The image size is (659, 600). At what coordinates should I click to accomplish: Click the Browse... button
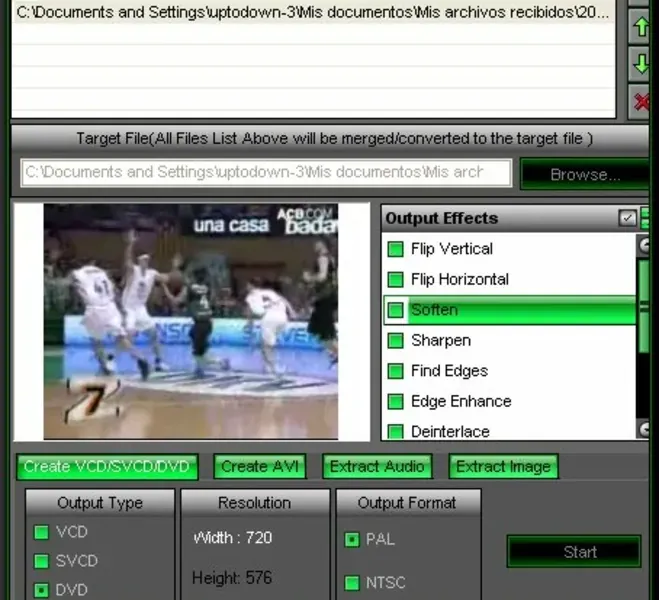coord(585,174)
